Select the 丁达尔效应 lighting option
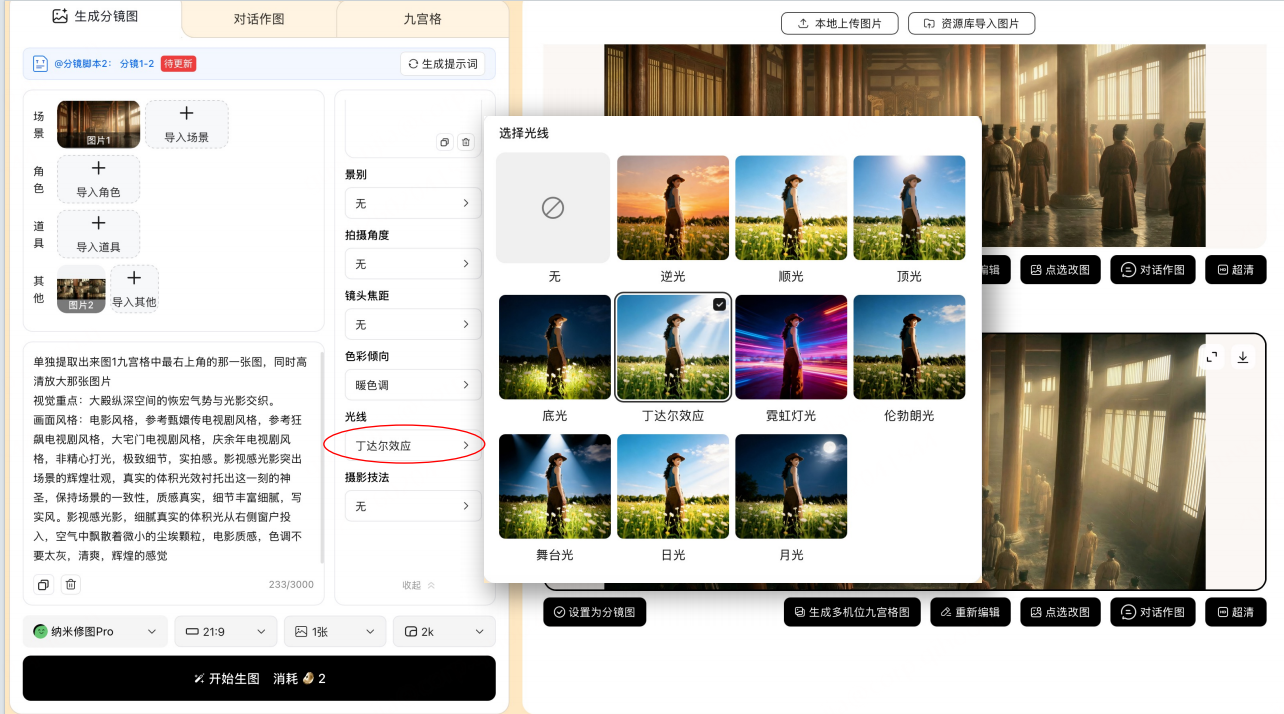This screenshot has width=1284, height=714. [x=673, y=346]
